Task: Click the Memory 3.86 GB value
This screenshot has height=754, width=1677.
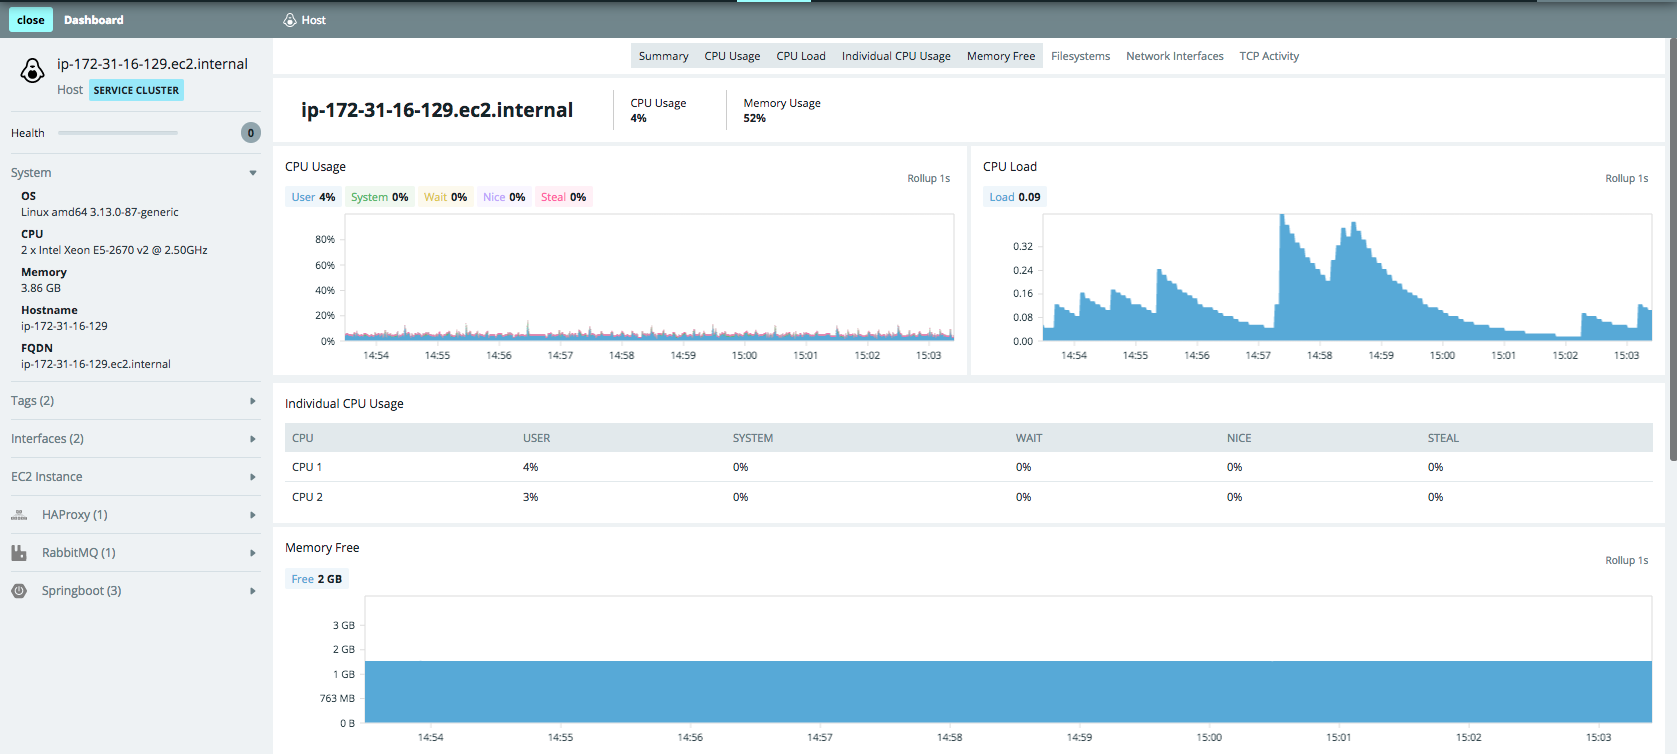Action: click(41, 288)
